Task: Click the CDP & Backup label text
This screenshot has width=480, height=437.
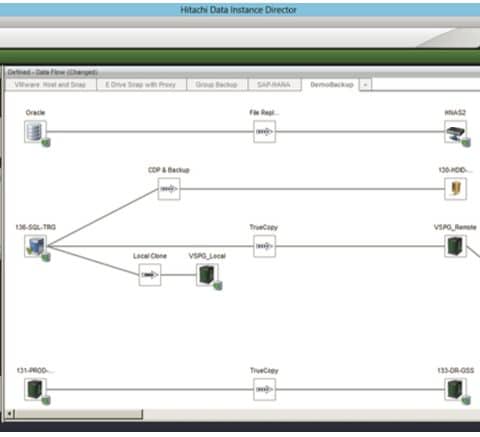Action: [169, 170]
